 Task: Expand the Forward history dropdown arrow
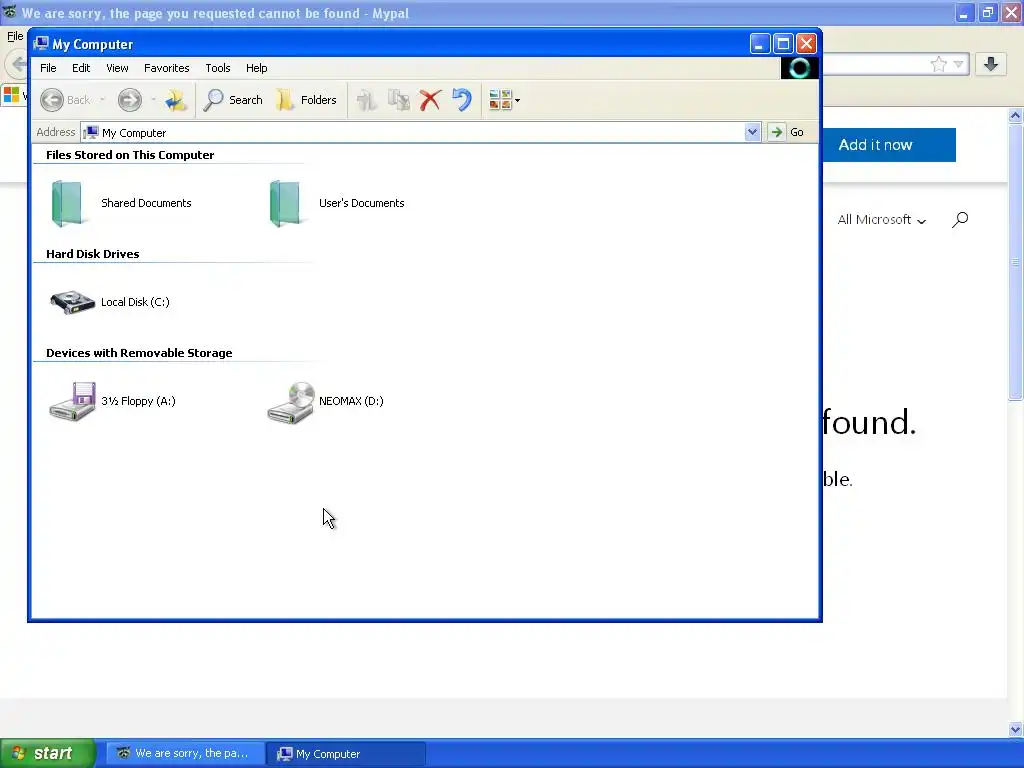coord(153,100)
